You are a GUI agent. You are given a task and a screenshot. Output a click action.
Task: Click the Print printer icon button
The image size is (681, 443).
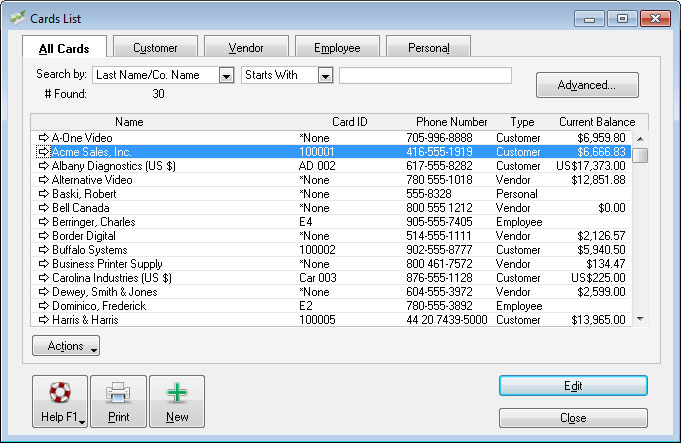click(x=119, y=401)
